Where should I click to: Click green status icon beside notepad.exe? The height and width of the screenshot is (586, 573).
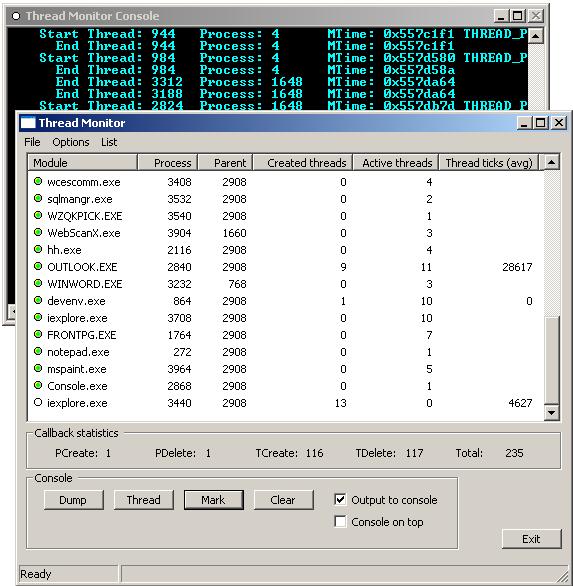38,351
